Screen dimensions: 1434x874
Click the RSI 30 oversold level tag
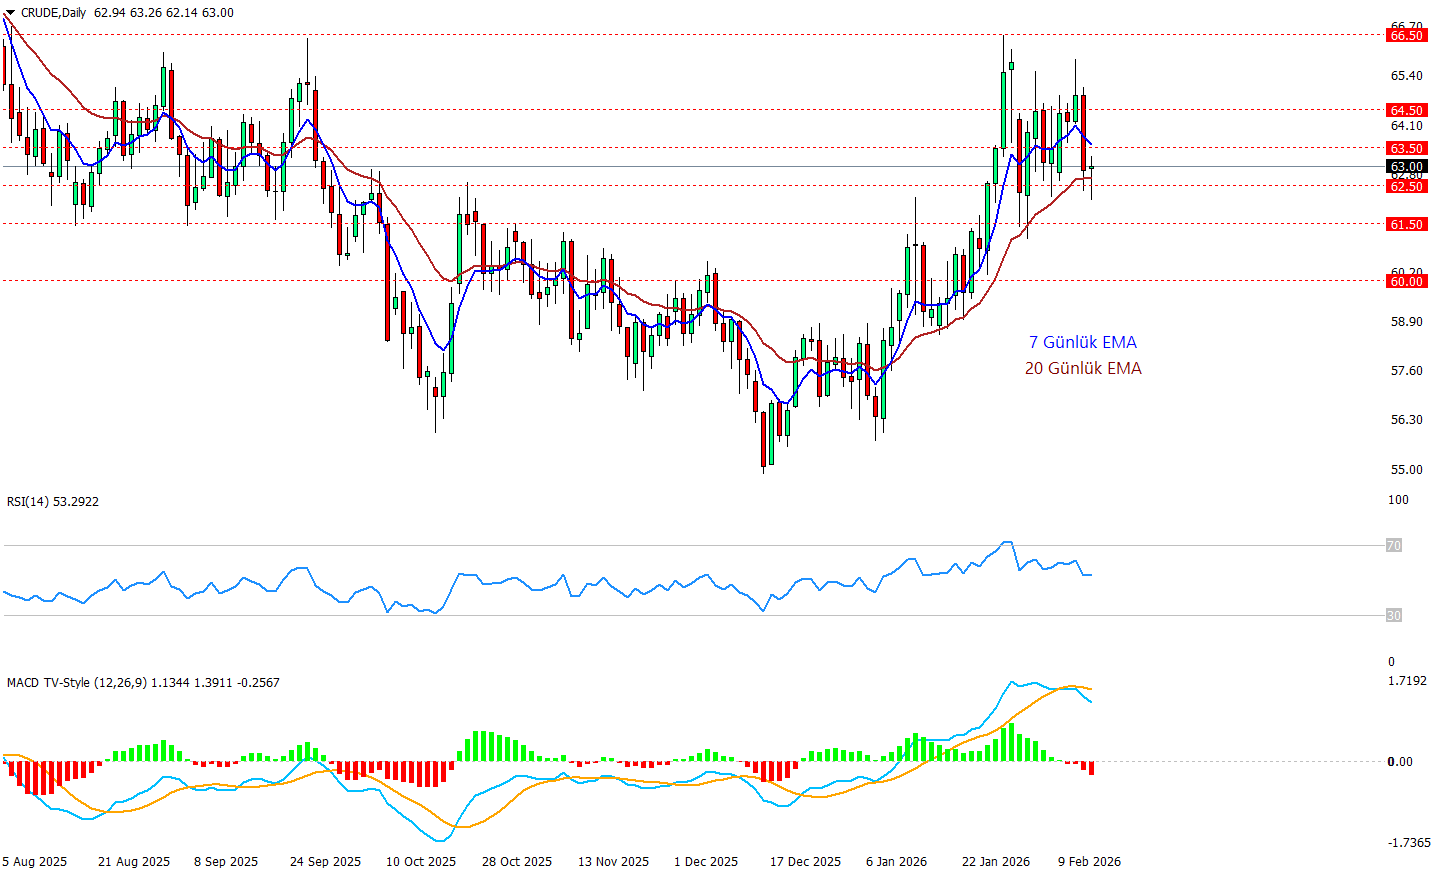coord(1393,616)
